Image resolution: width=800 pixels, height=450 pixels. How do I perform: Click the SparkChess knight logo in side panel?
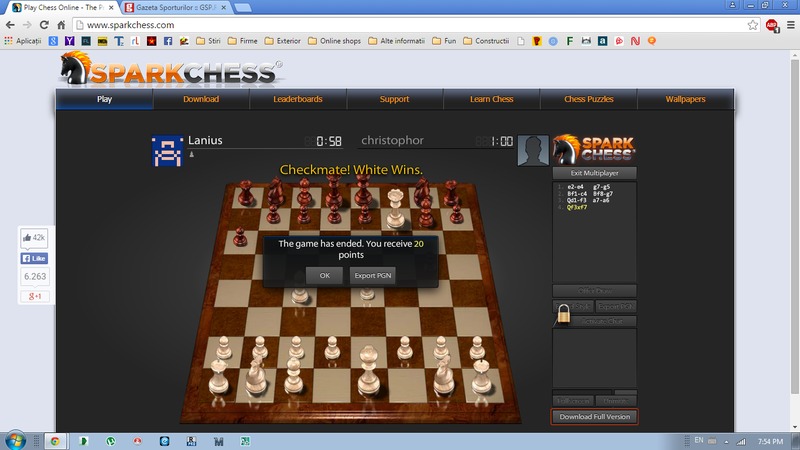coord(594,149)
